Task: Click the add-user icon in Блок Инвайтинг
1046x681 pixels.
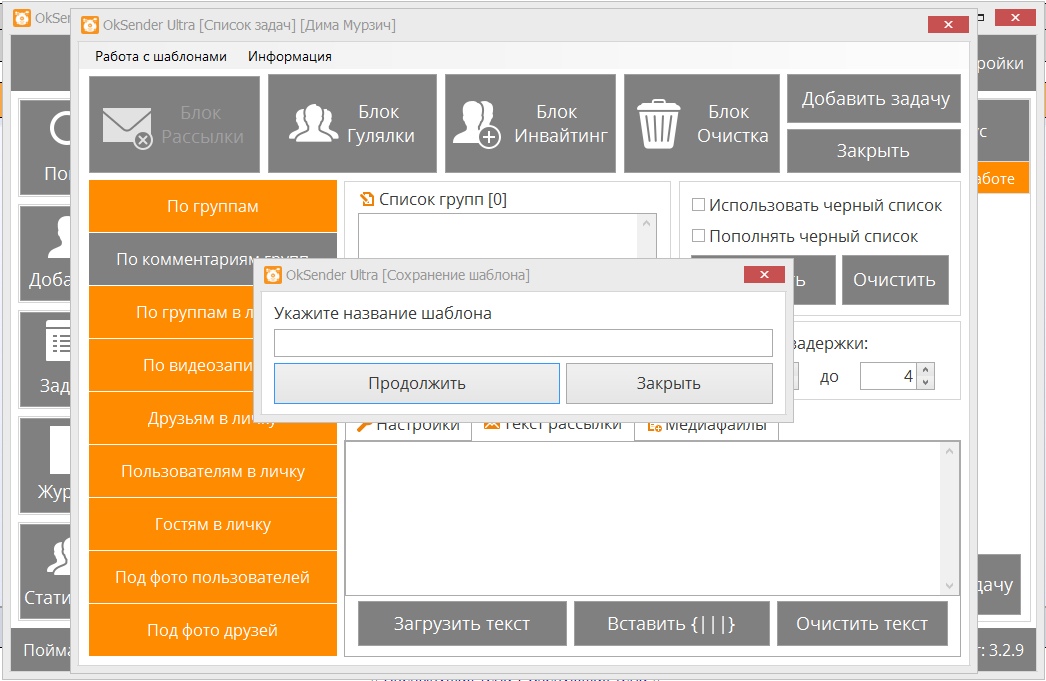Action: coord(476,124)
